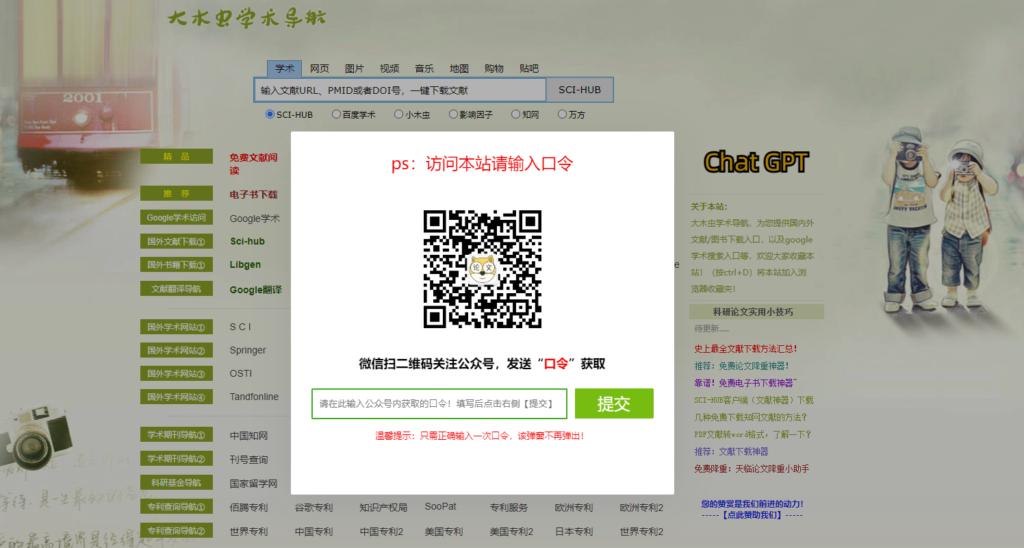This screenshot has width=1024, height=548.
Task: Open the 日本专利 link
Action: coord(574,532)
